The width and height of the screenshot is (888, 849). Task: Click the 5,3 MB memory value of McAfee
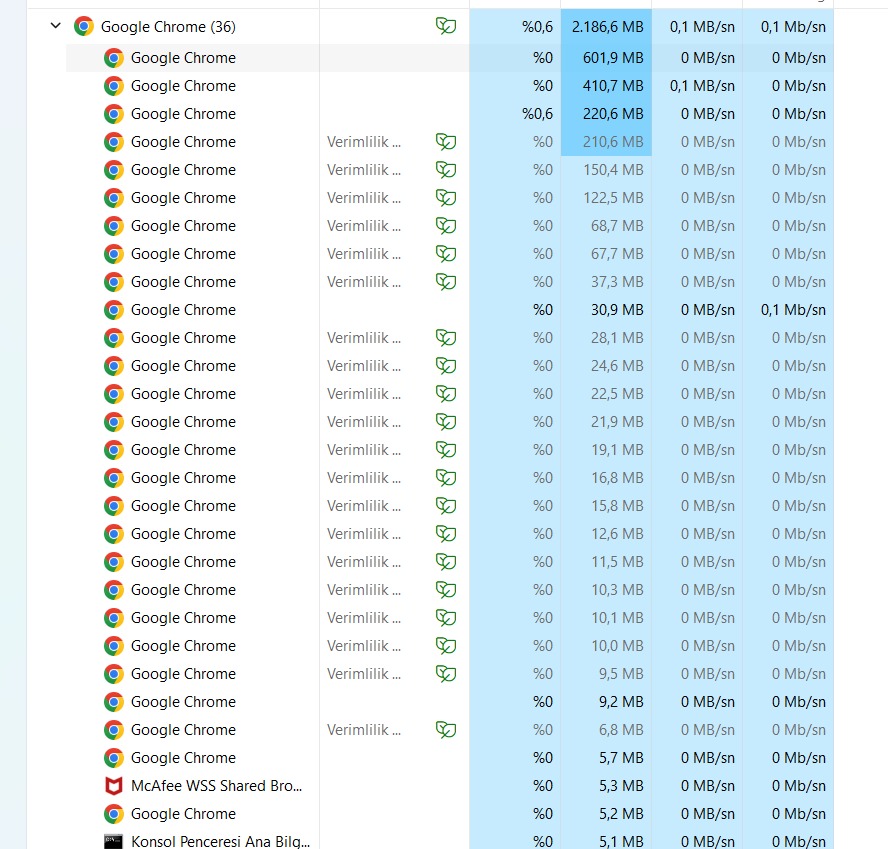pos(621,786)
